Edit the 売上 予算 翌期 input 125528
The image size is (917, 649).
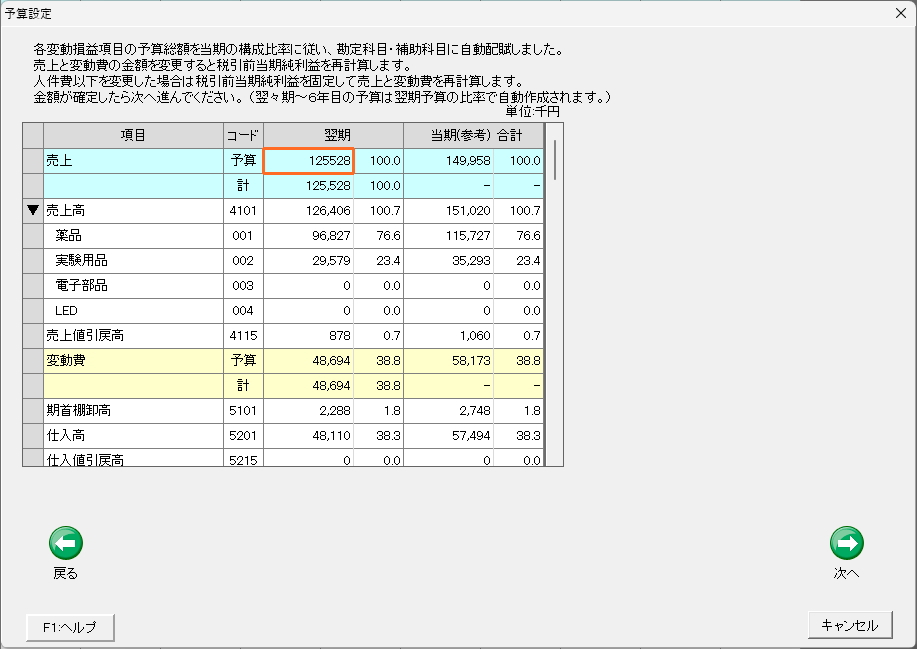pos(309,161)
